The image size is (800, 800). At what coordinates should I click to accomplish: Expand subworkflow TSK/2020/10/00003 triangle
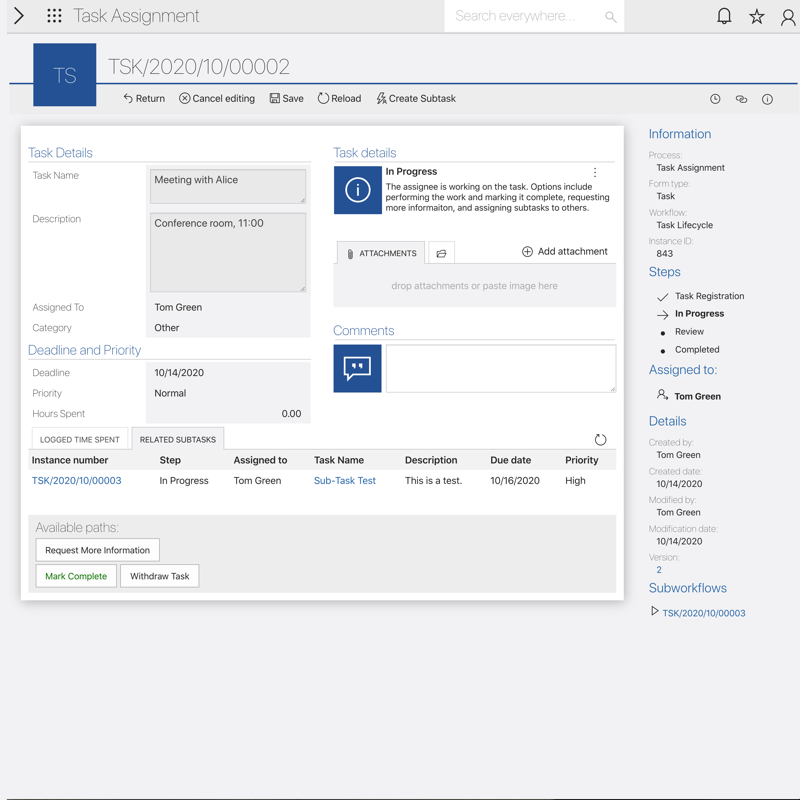pos(655,611)
